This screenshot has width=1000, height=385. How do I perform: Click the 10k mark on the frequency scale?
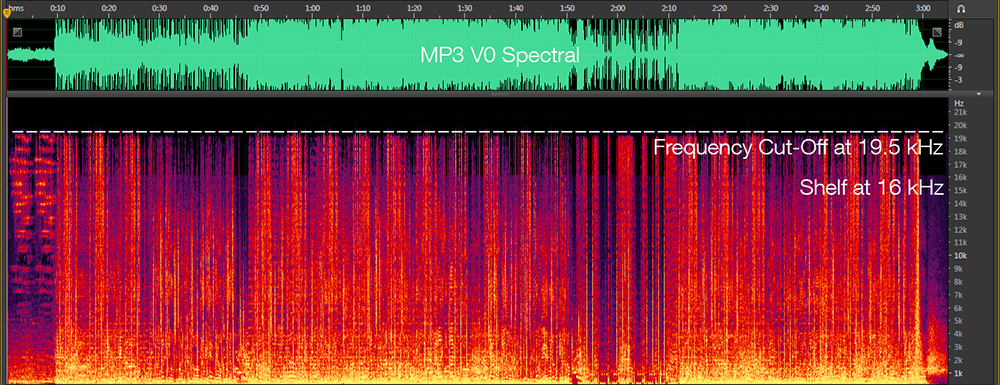[960, 256]
